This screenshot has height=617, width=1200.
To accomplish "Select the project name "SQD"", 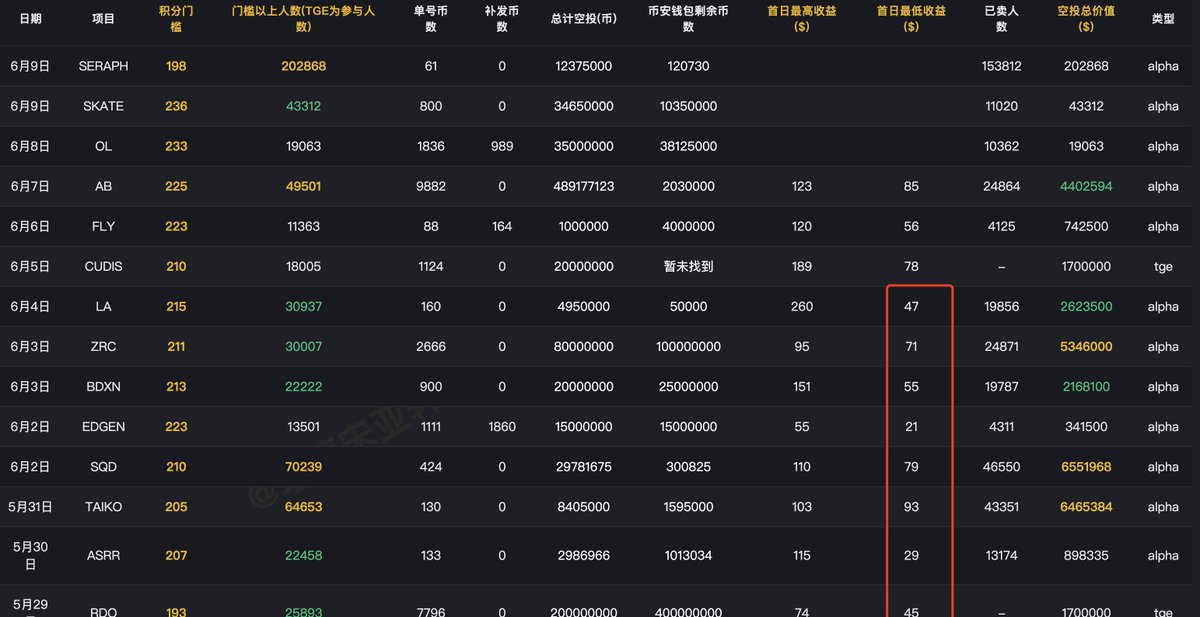I will point(103,466).
